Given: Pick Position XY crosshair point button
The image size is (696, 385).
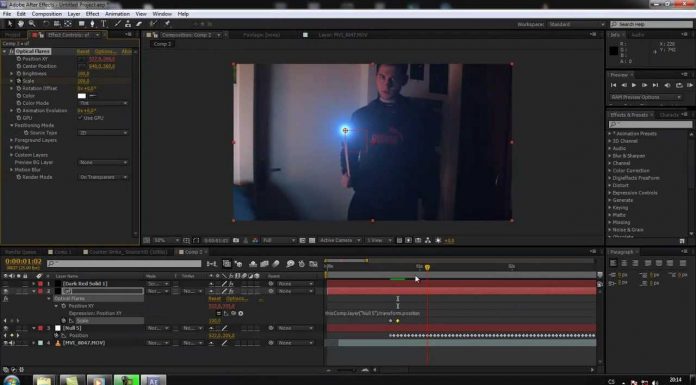Looking at the screenshot, I should (x=82, y=59).
